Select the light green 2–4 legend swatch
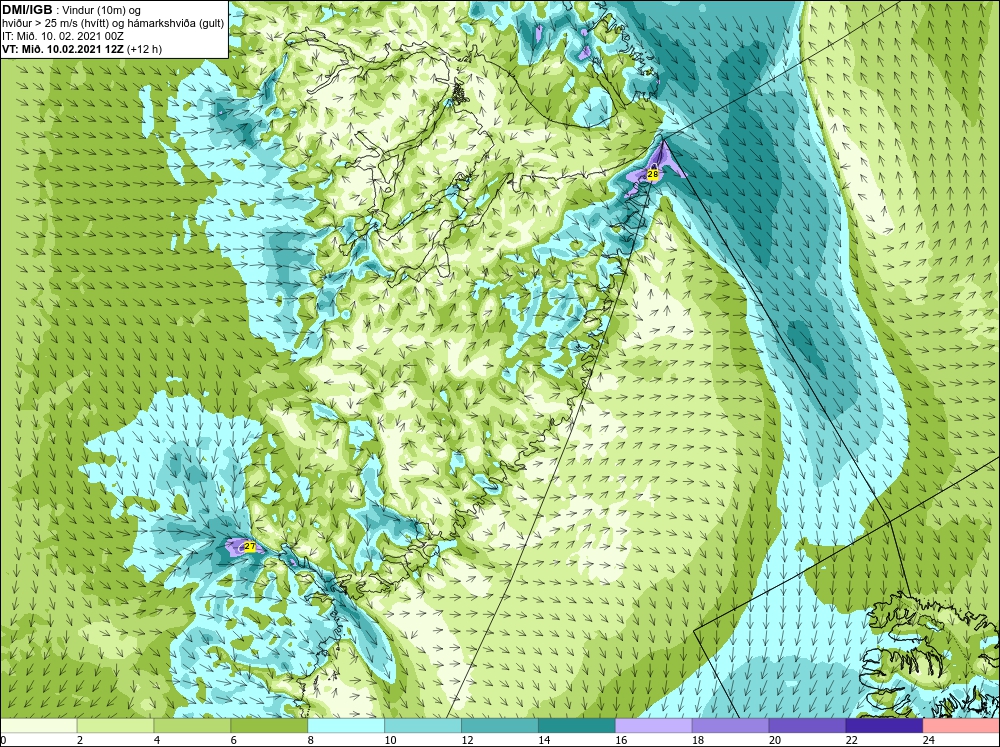 [115, 726]
